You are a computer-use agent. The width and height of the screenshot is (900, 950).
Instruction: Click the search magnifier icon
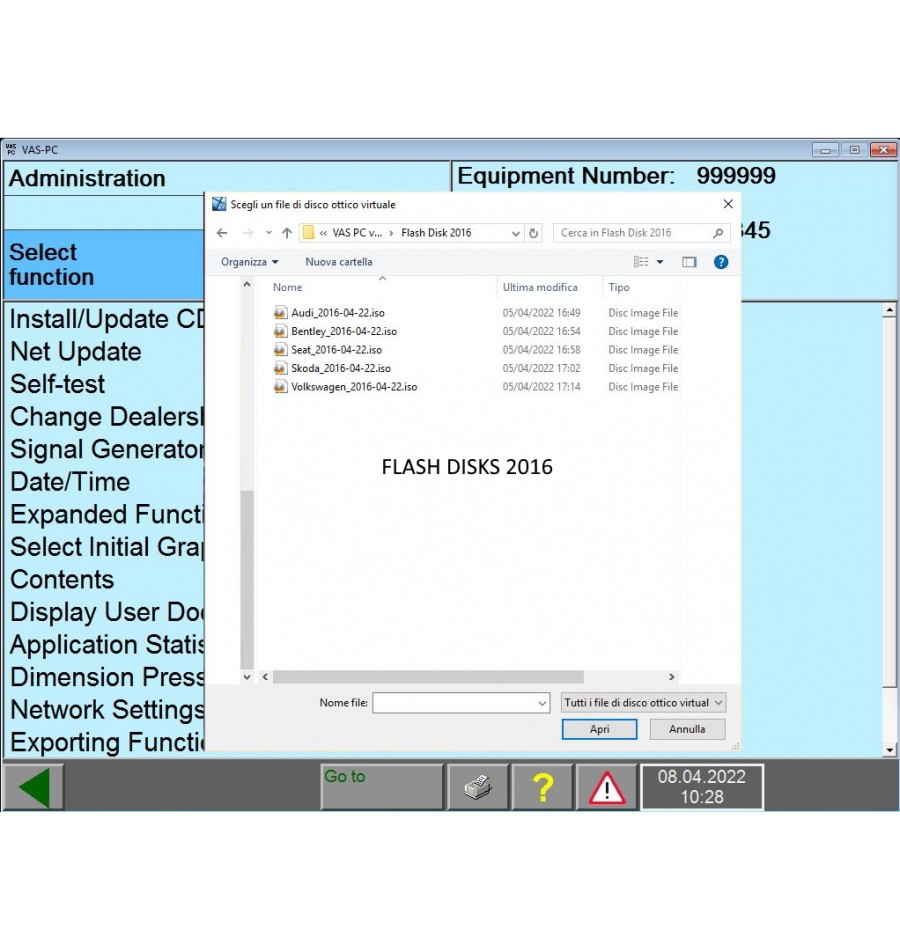pyautogui.click(x=718, y=233)
